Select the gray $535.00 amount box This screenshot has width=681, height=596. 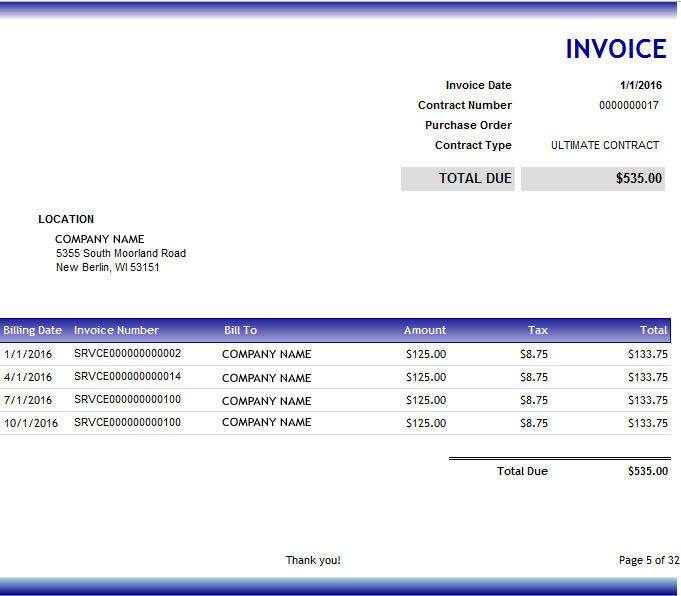coord(593,179)
